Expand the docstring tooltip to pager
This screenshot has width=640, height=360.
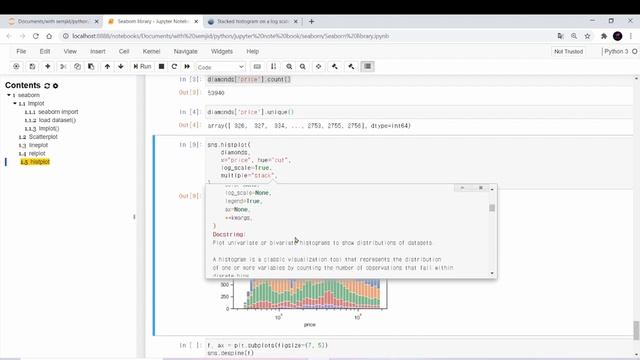click(x=462, y=188)
